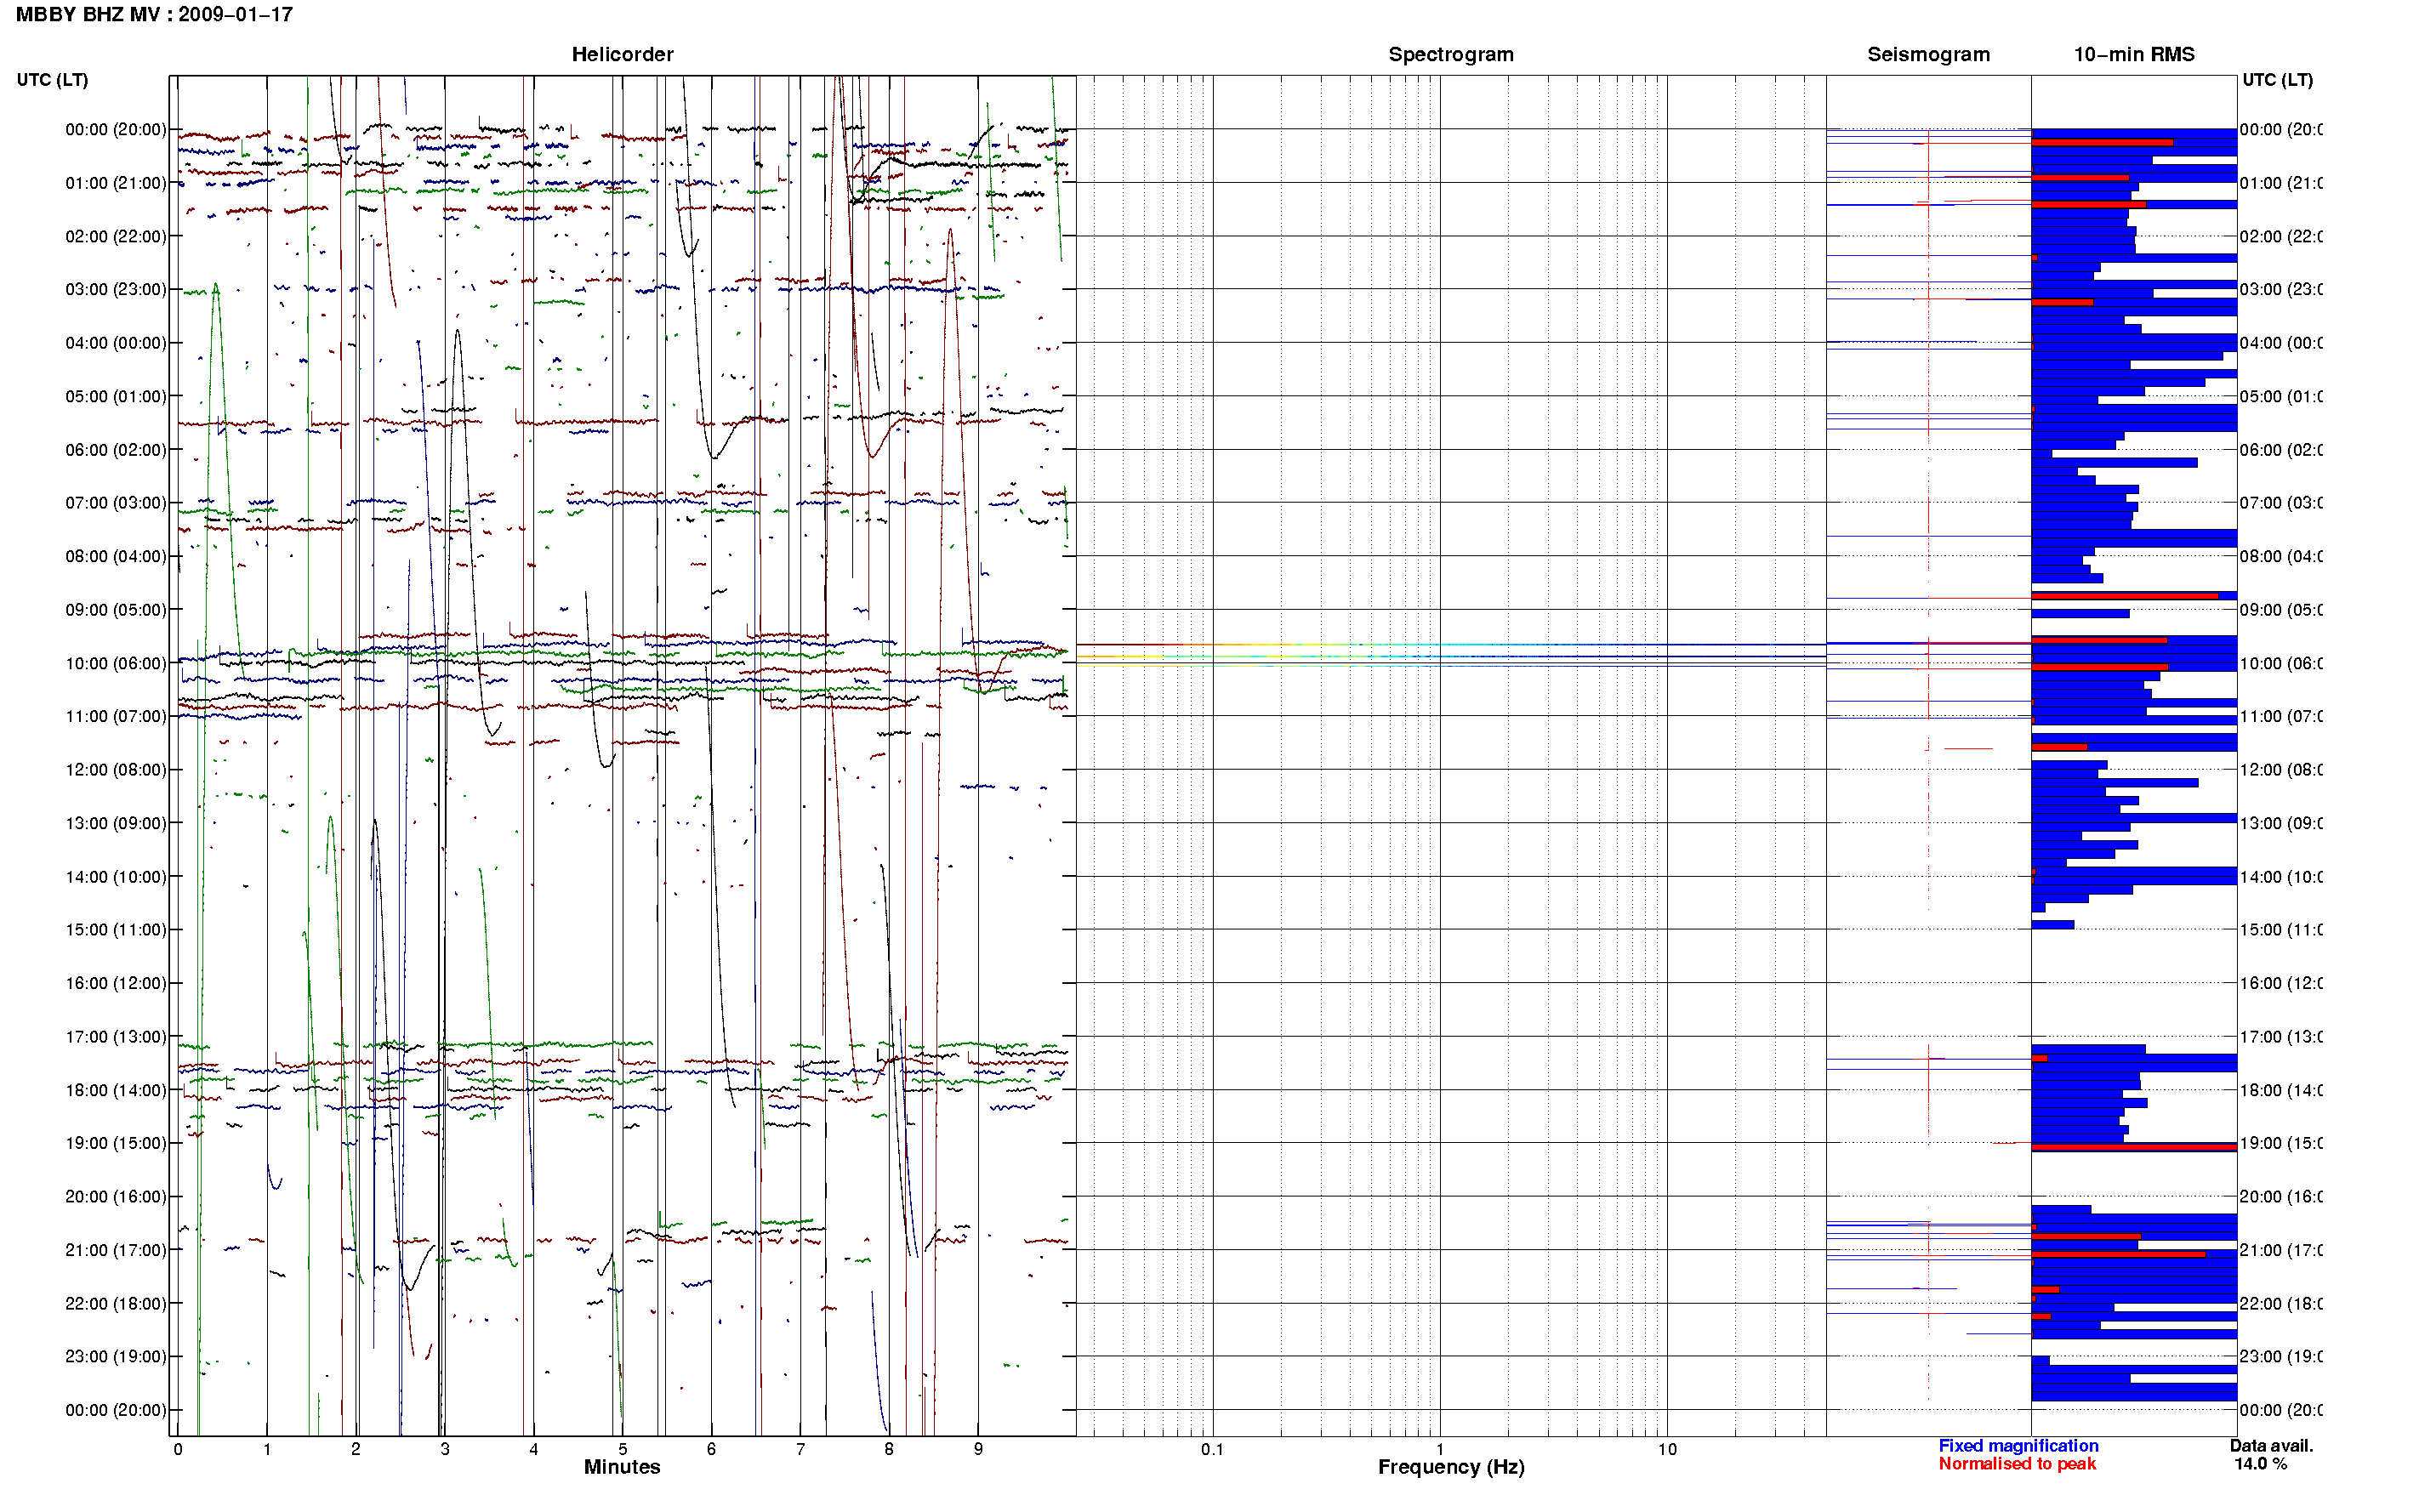This screenshot has height=1512, width=2419.
Task: Select the 'Helicorder' panel heading
Action: 622,54
